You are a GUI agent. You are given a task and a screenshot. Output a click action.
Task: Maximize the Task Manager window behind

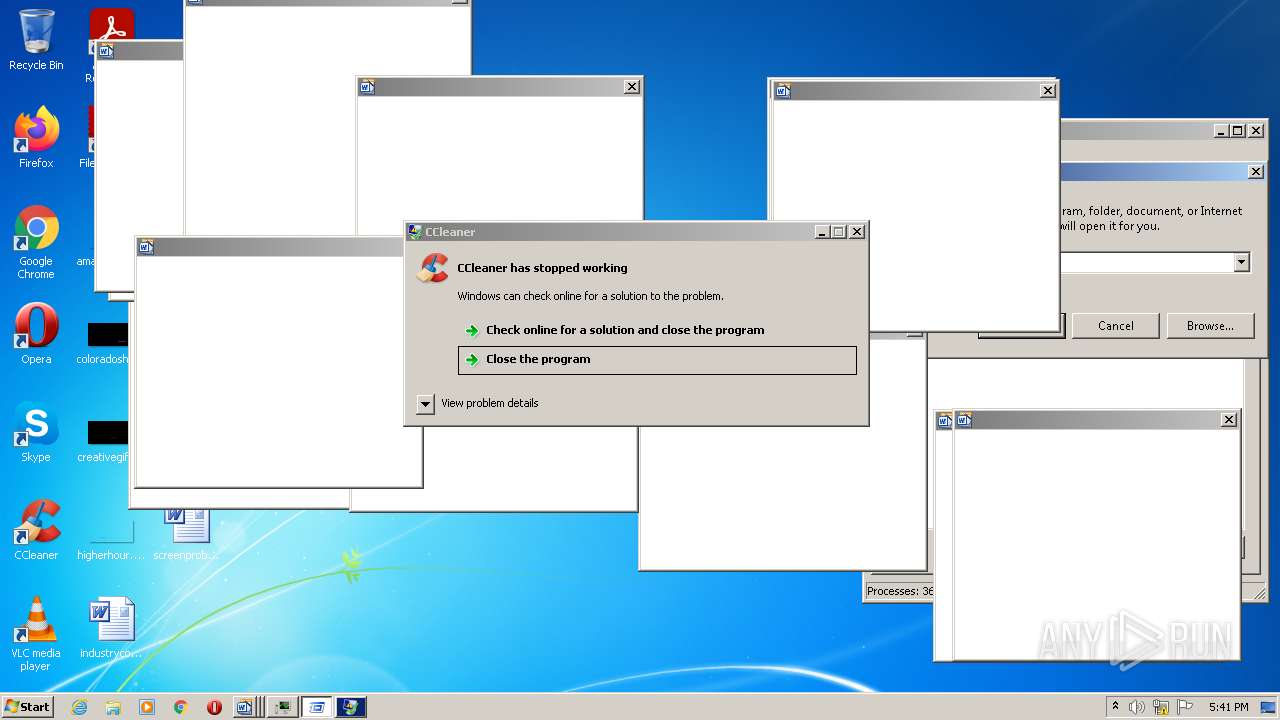[1238, 131]
